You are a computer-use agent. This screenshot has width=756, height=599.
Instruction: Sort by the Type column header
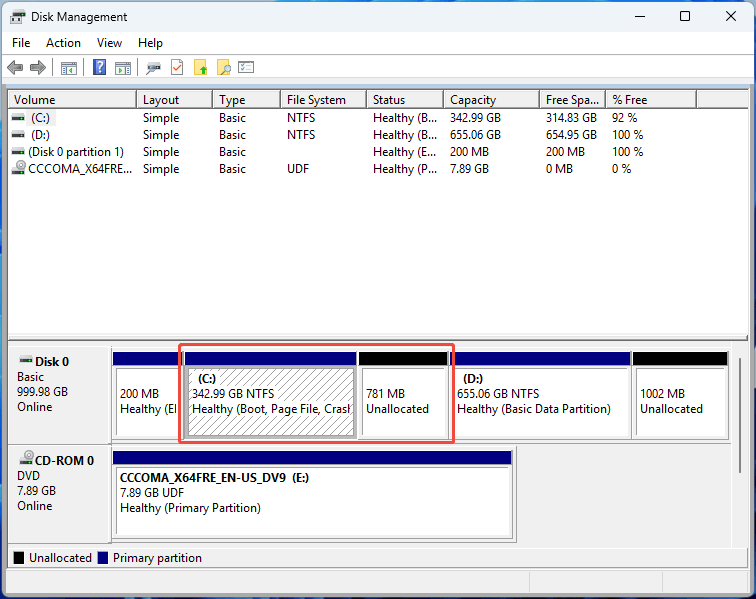tap(246, 100)
